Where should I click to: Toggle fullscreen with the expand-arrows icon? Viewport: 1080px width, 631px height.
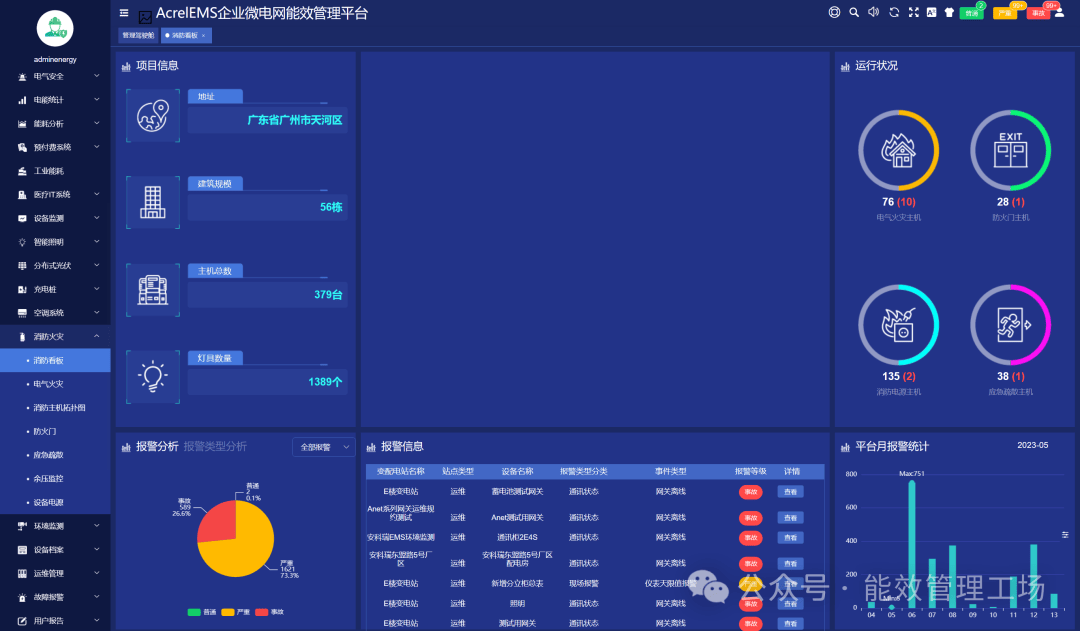913,12
